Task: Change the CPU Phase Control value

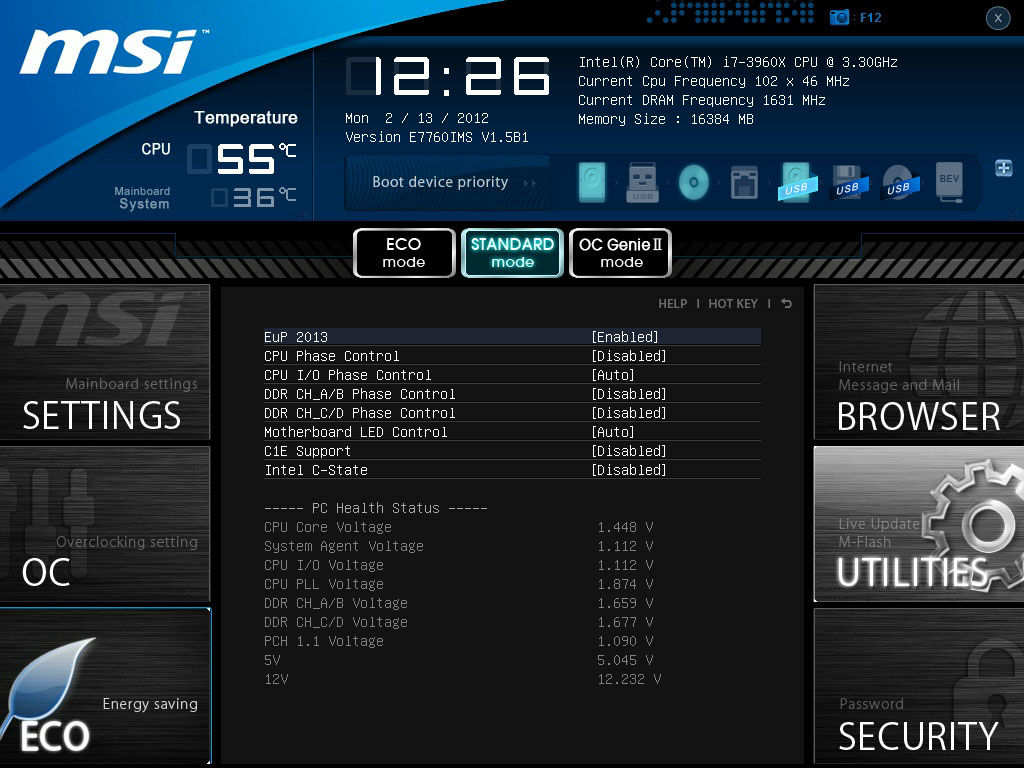Action: (x=629, y=356)
